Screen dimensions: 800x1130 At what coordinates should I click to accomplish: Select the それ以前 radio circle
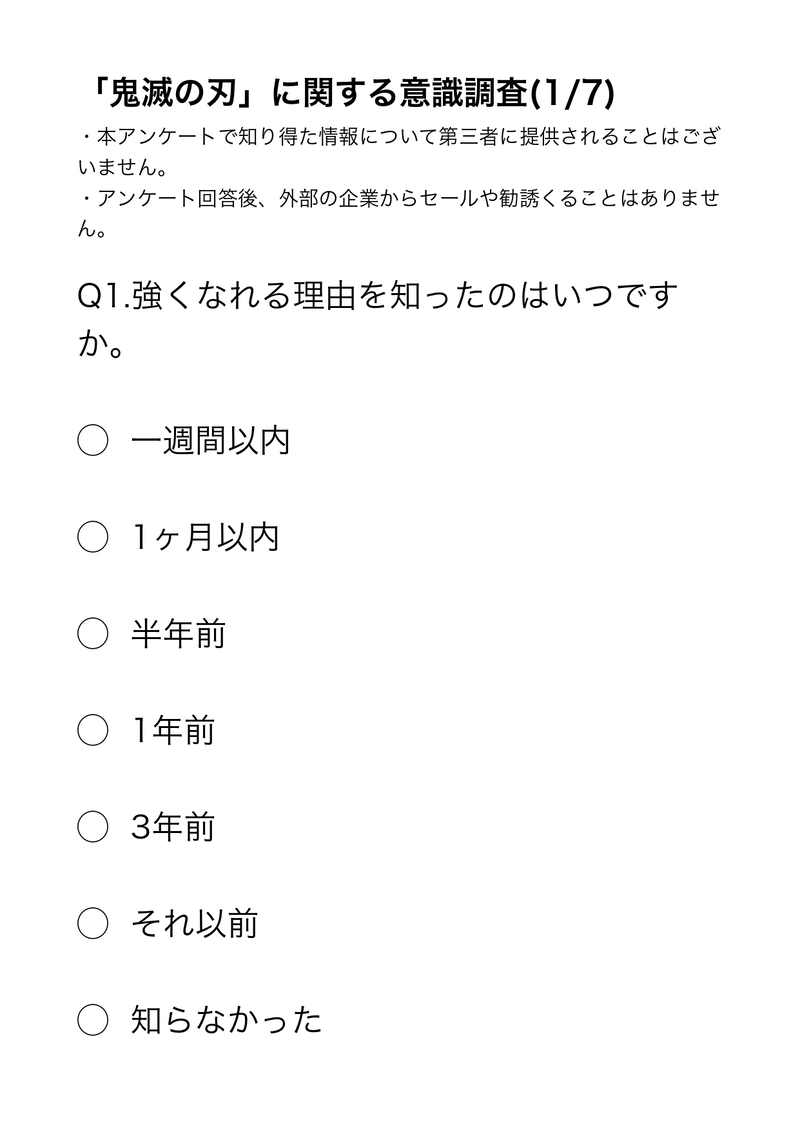click(x=92, y=923)
